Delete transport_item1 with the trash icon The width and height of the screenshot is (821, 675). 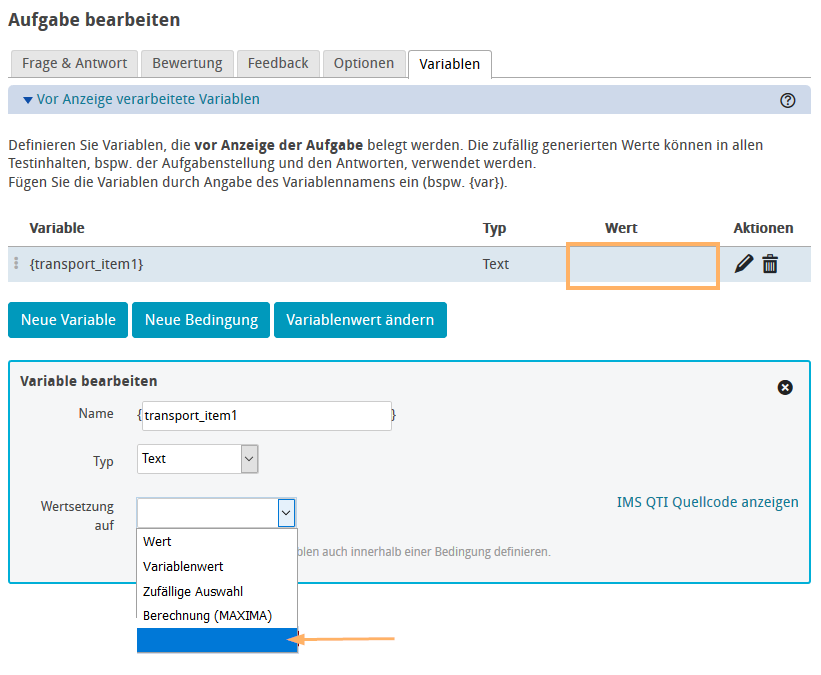[x=770, y=264]
